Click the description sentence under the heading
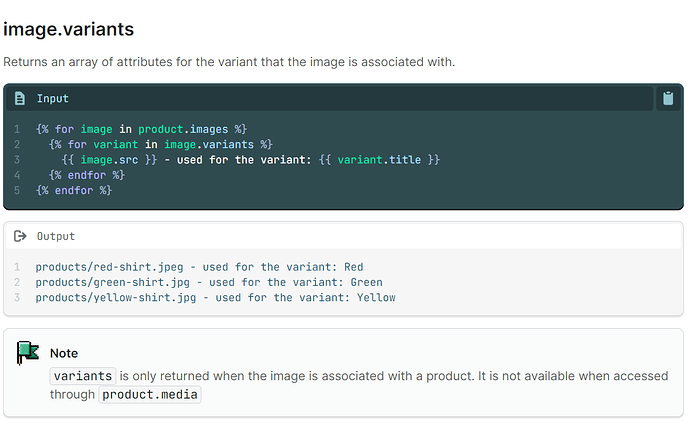 (229, 62)
